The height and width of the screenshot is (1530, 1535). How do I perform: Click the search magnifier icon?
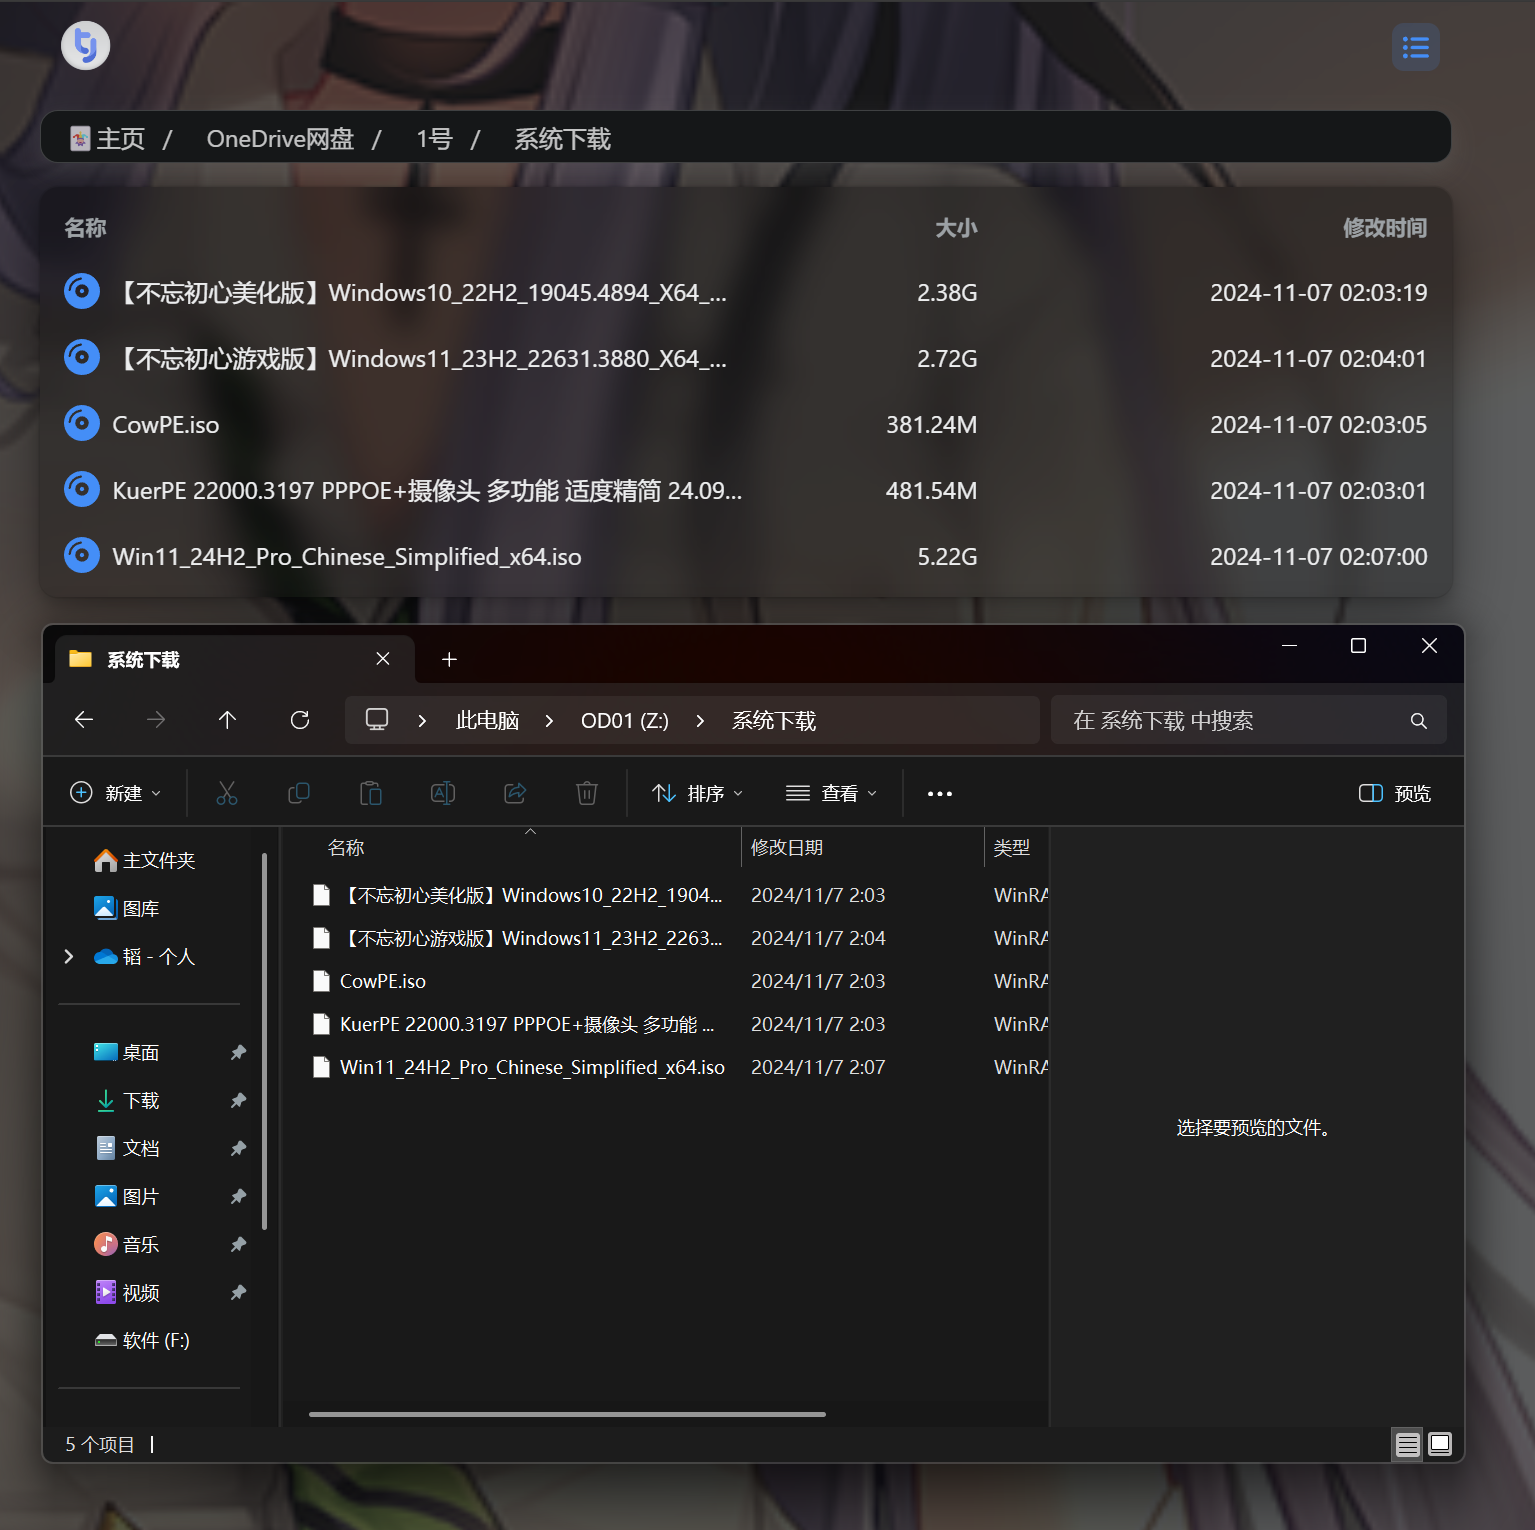(x=1418, y=721)
